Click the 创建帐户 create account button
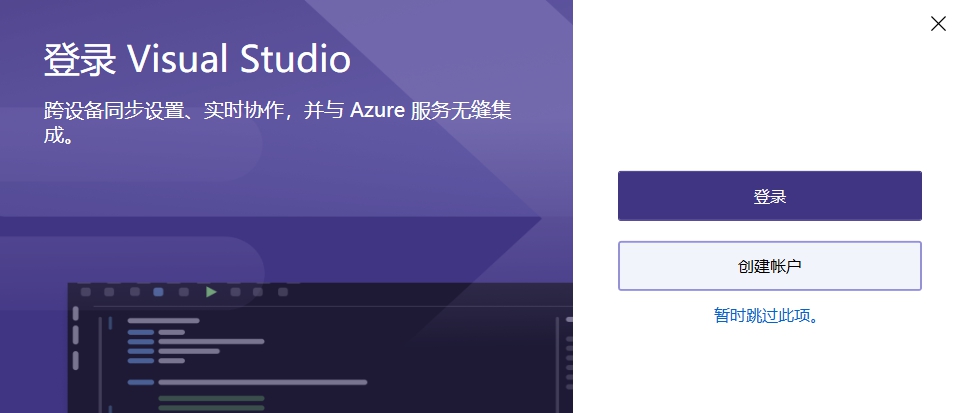Screen dimensions: 961x413 pos(769,266)
